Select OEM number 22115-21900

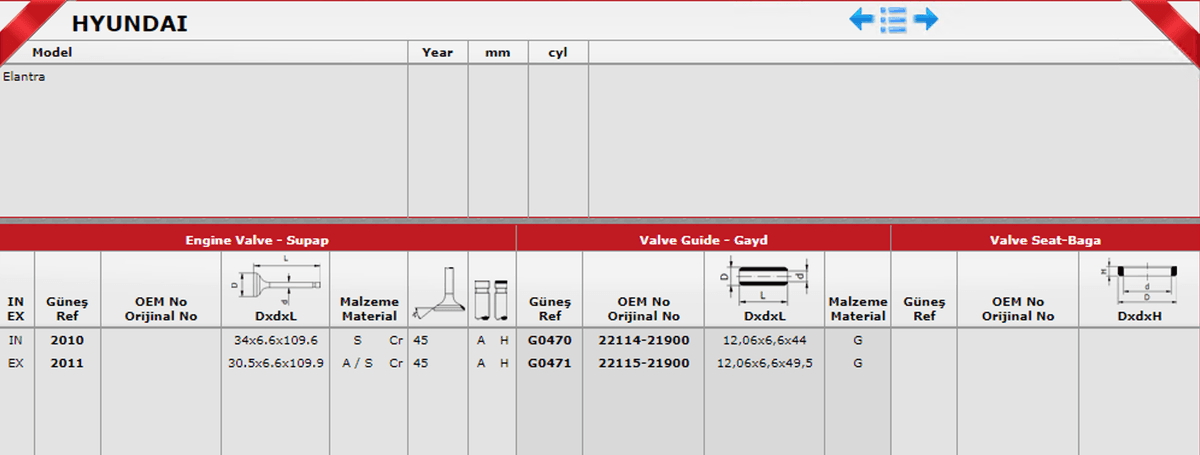(643, 363)
